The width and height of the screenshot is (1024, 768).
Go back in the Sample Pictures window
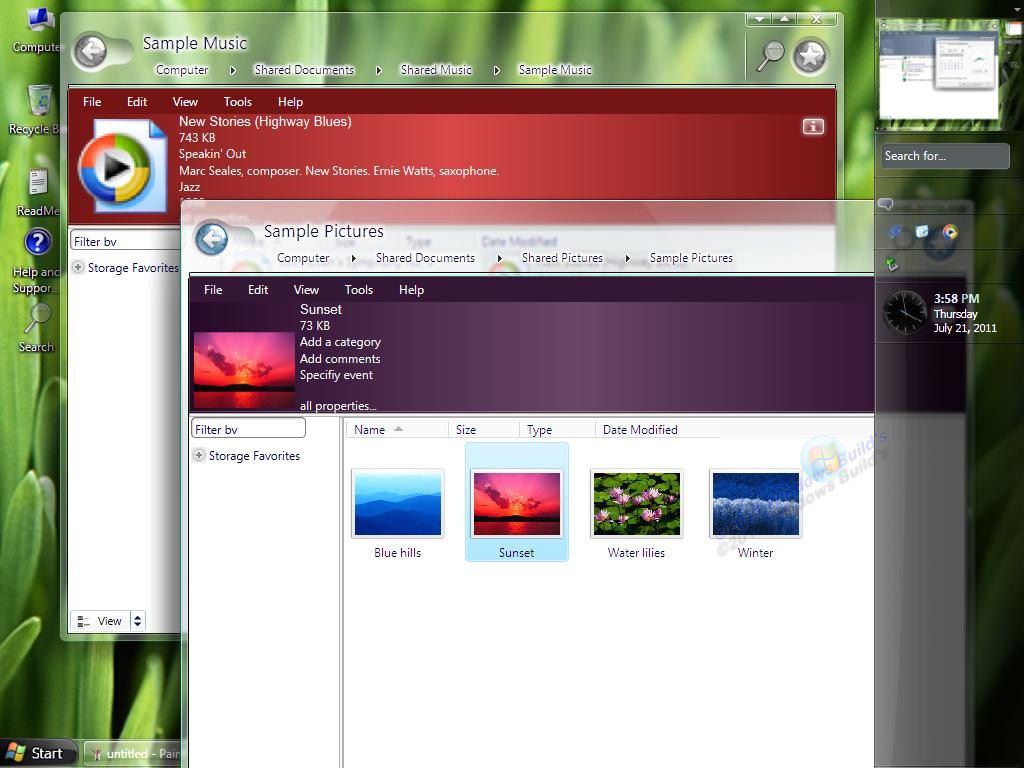pos(212,238)
